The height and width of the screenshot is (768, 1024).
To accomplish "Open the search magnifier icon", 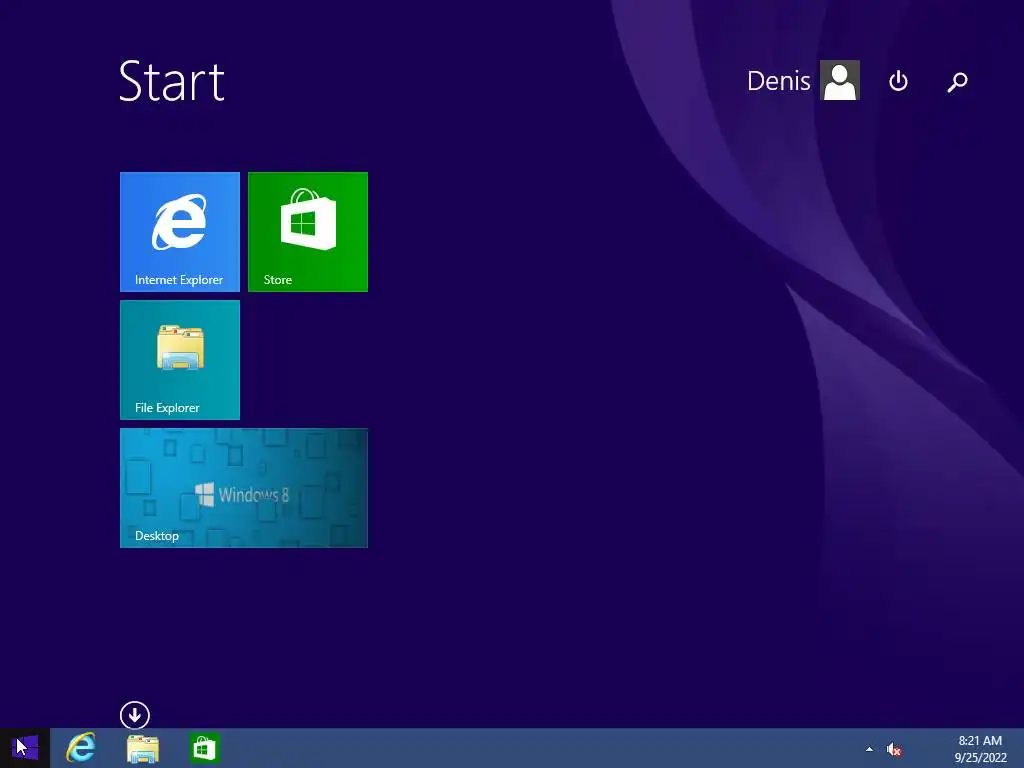I will tap(957, 82).
